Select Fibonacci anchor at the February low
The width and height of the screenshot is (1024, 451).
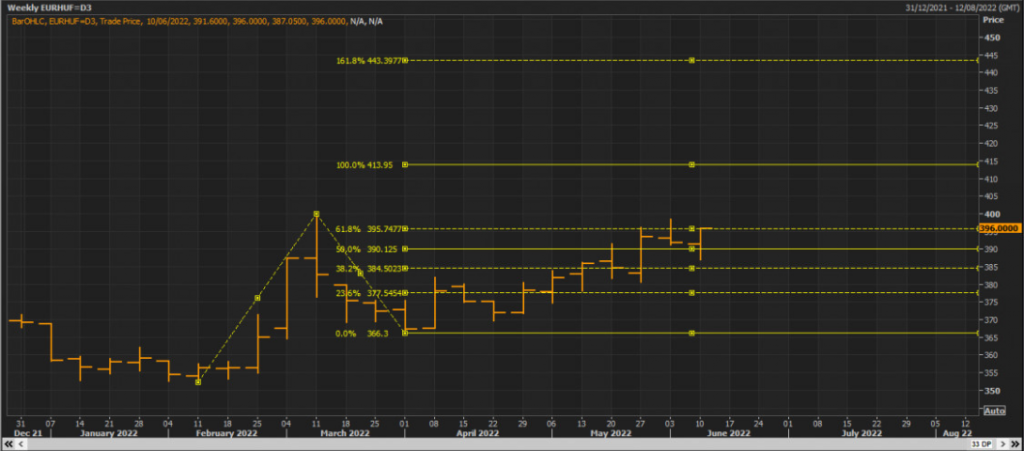pyautogui.click(x=198, y=382)
